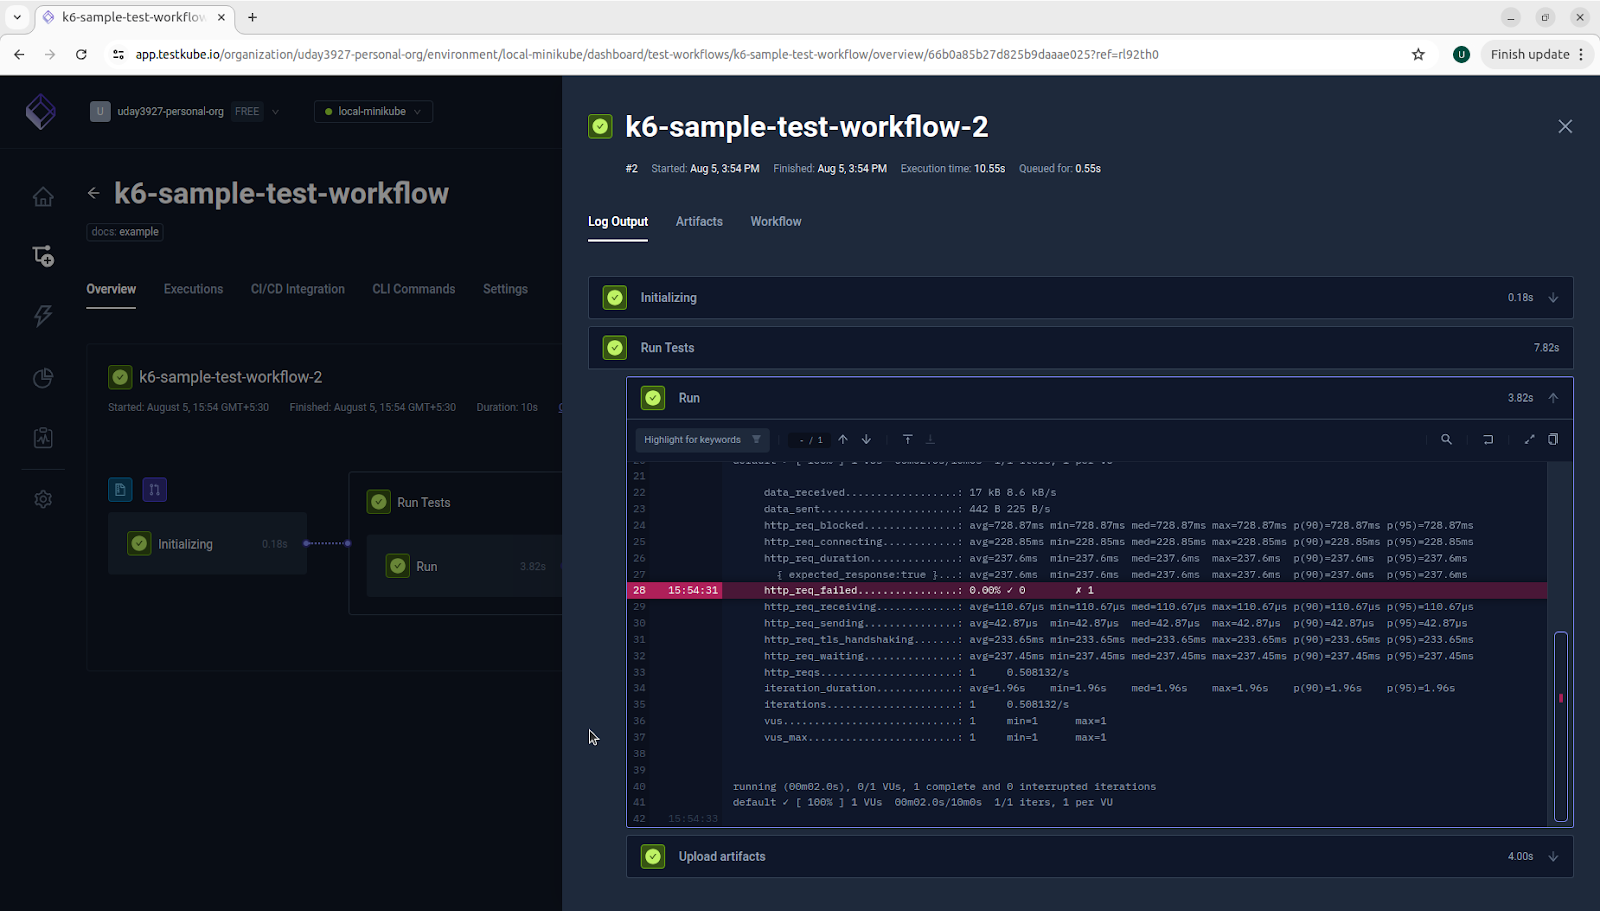Click the Initializing step status check in log
1600x911 pixels.
click(x=615, y=297)
